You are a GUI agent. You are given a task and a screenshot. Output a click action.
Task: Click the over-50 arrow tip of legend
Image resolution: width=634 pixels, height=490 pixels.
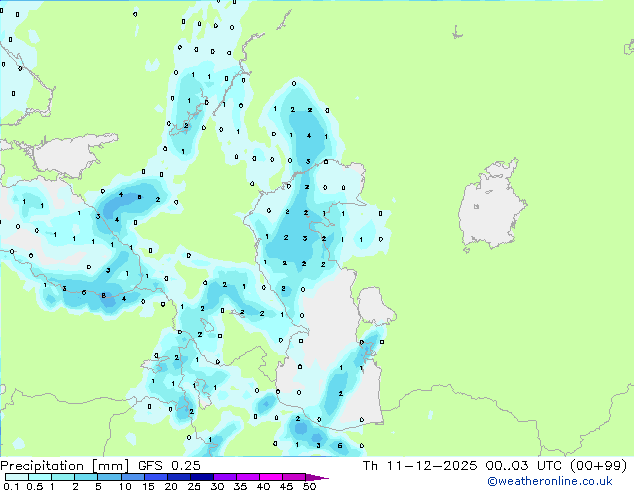pyautogui.click(x=317, y=477)
